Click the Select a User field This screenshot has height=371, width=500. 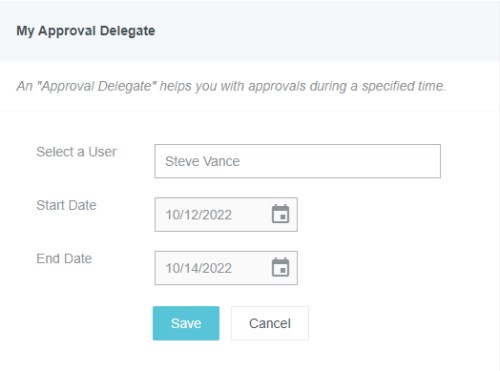(x=297, y=161)
